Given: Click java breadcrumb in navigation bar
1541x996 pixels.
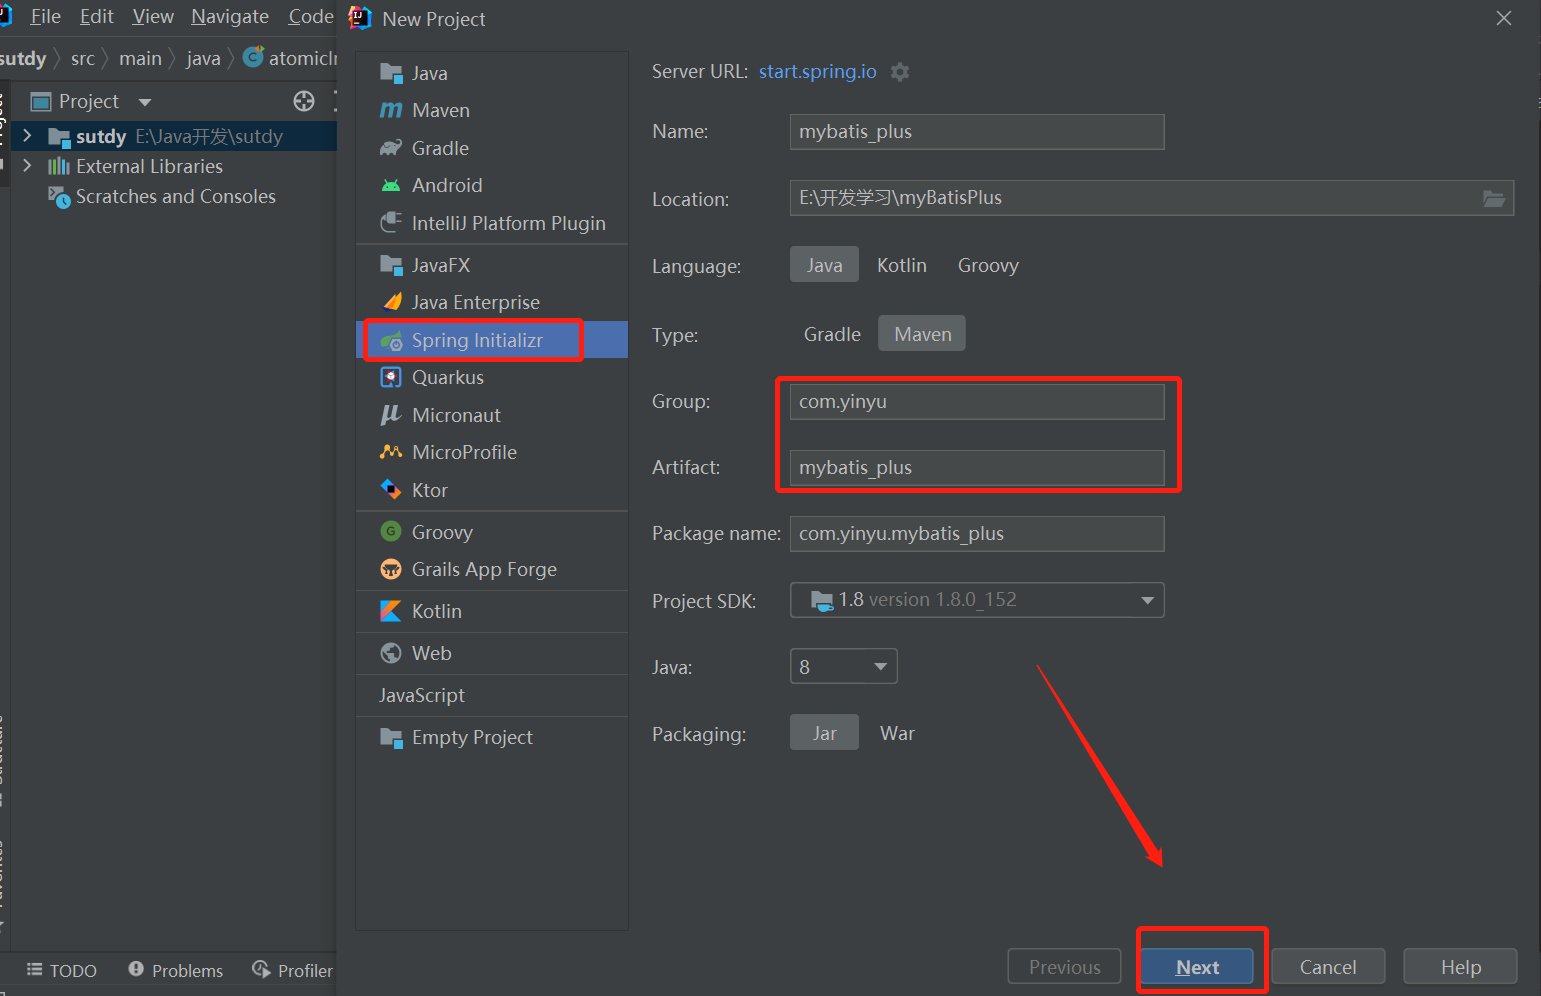Looking at the screenshot, I should 203,59.
